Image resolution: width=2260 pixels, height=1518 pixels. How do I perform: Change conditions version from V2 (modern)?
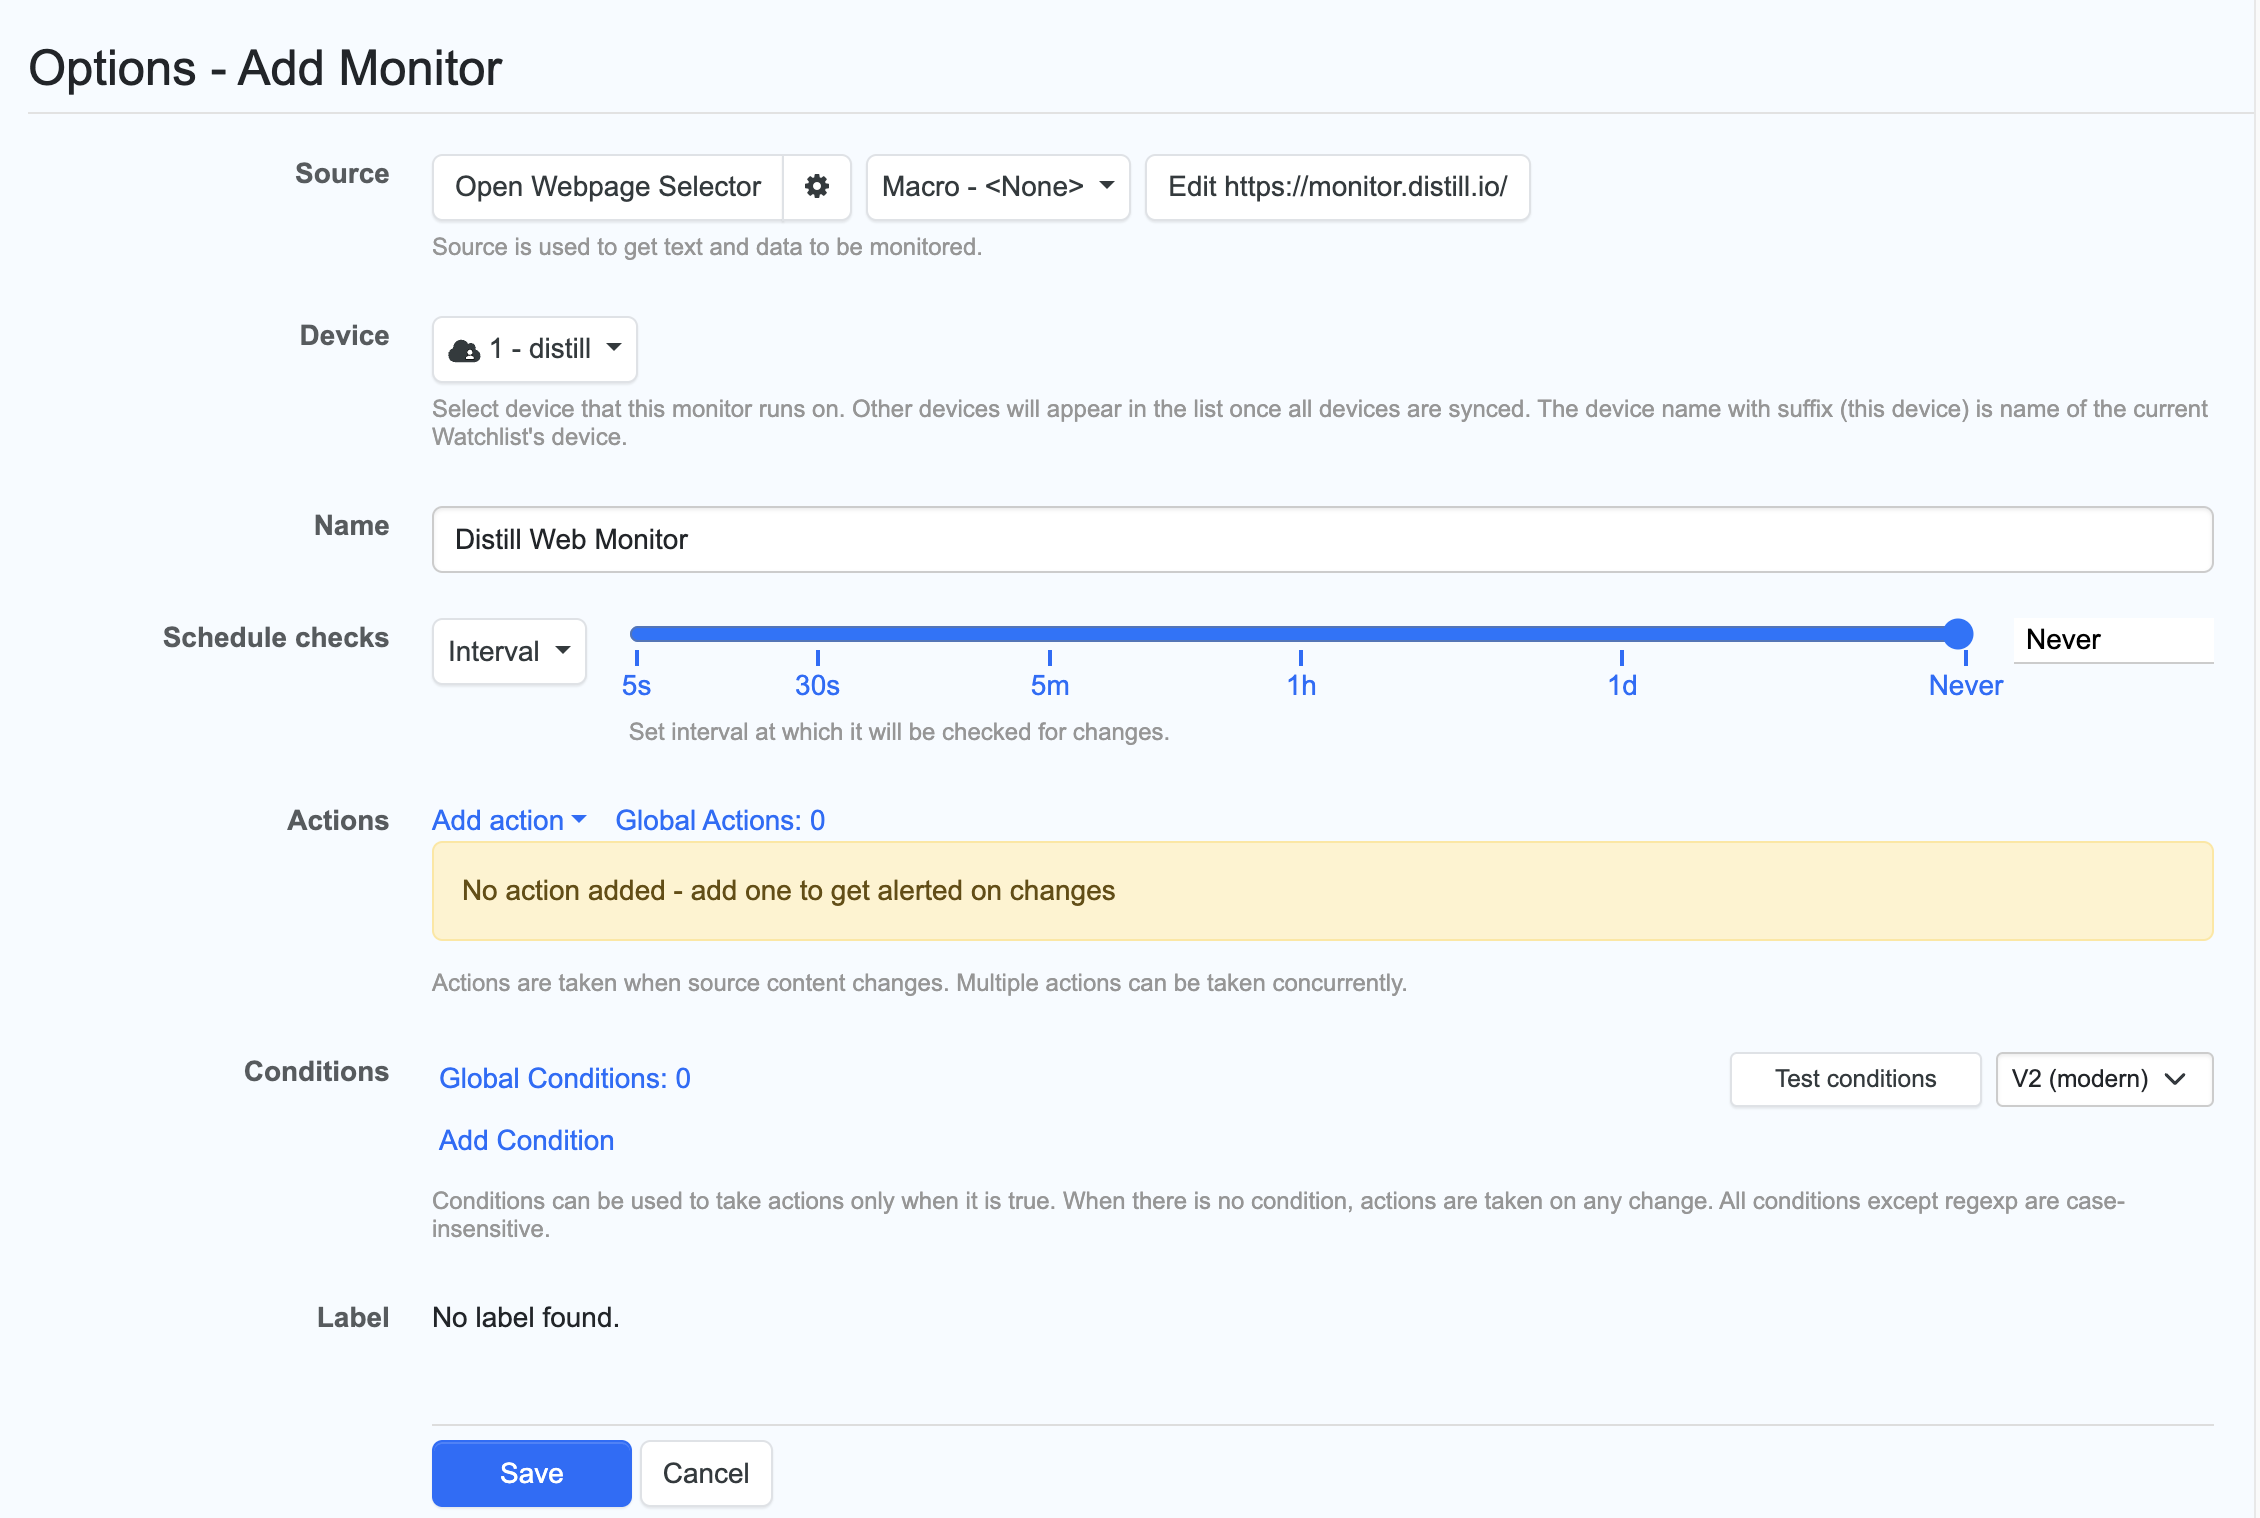tap(2103, 1079)
